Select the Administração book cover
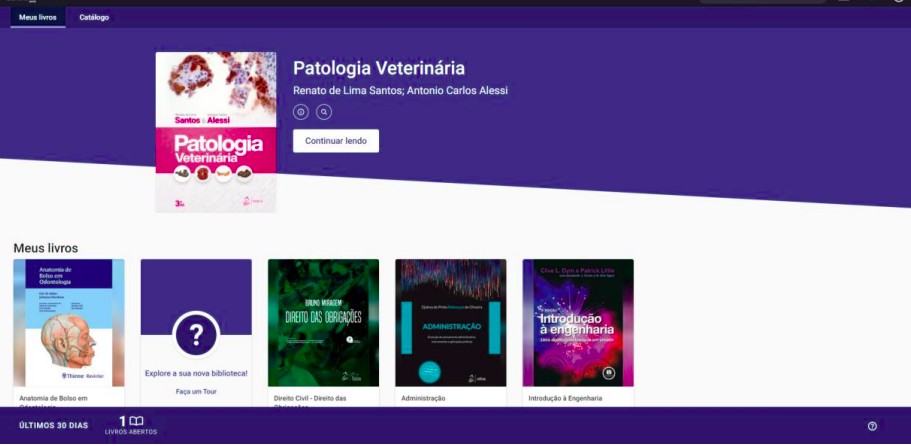Image resolution: width=911 pixels, height=446 pixels. tap(451, 323)
